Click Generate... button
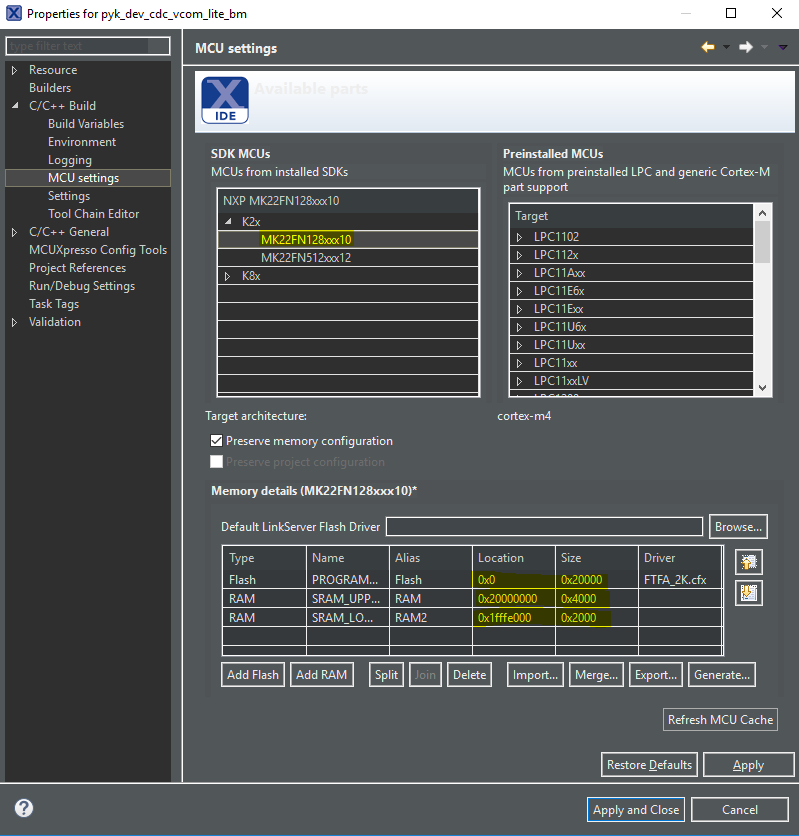 [x=722, y=674]
